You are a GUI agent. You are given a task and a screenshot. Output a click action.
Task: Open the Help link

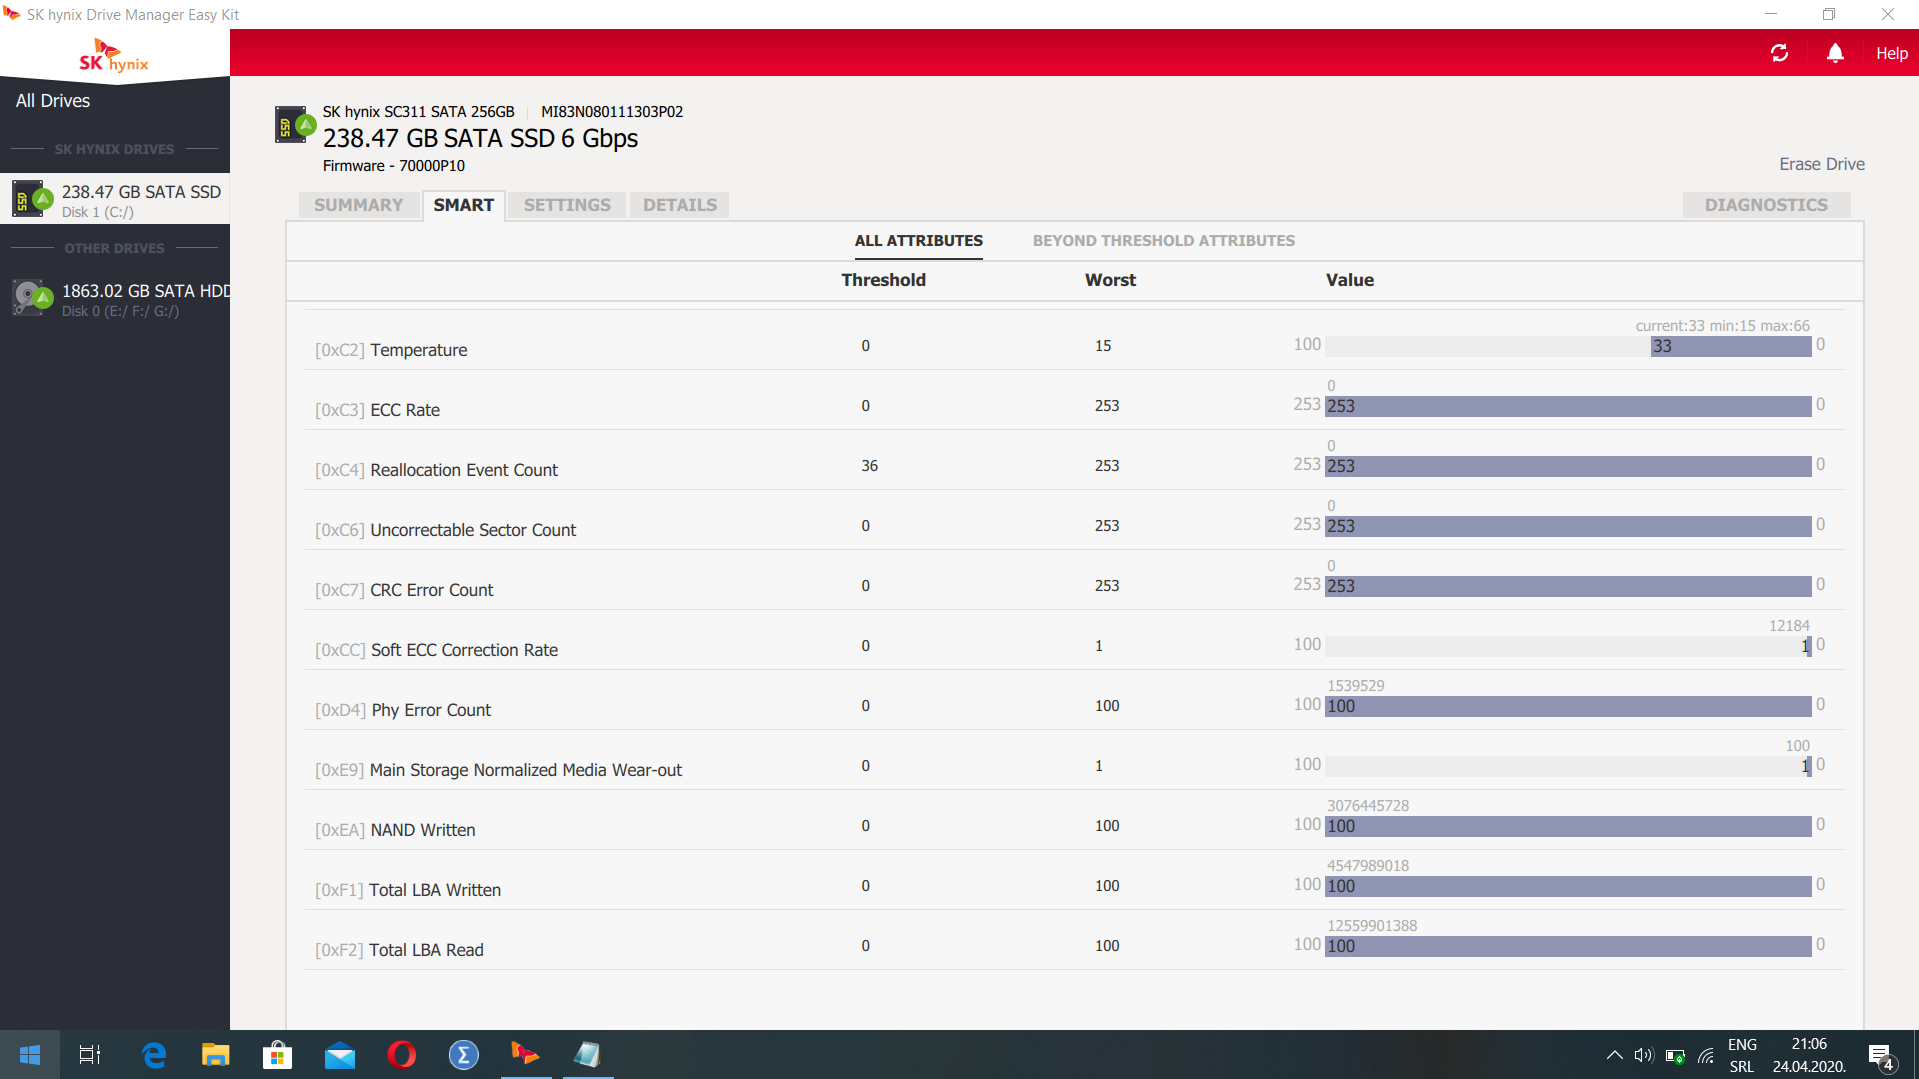pos(1891,54)
